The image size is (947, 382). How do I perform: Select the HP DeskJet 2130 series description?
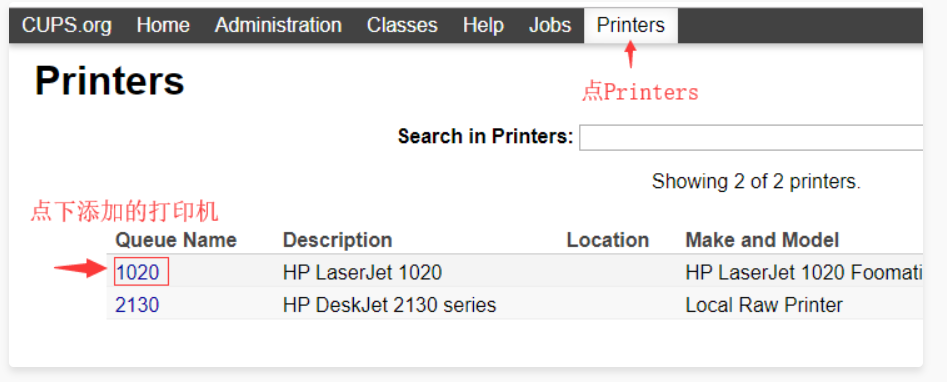point(390,305)
